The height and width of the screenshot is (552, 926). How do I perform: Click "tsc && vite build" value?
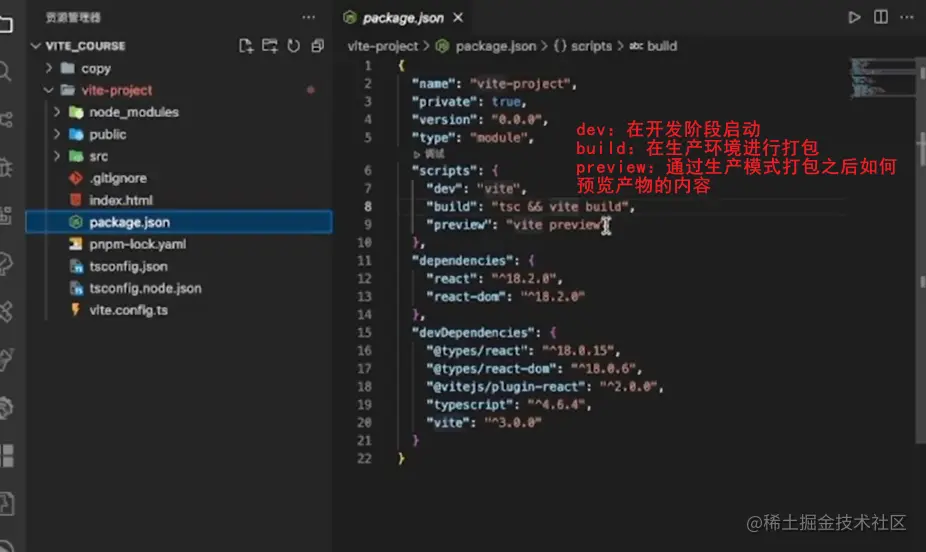pyautogui.click(x=559, y=206)
